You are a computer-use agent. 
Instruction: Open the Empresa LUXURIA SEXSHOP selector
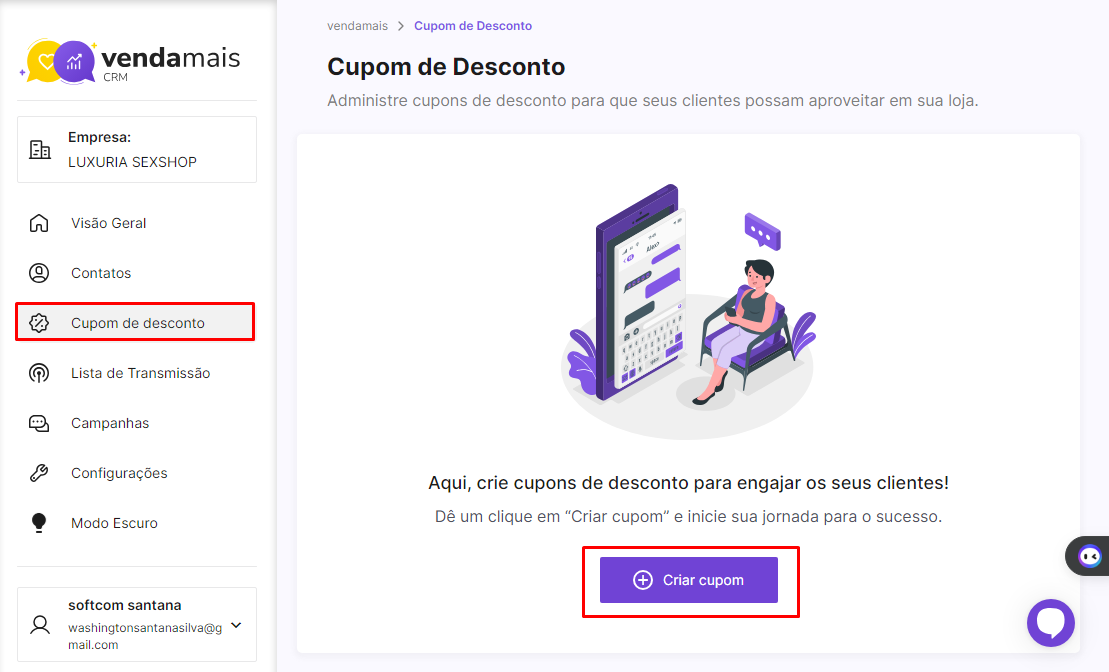point(137,149)
